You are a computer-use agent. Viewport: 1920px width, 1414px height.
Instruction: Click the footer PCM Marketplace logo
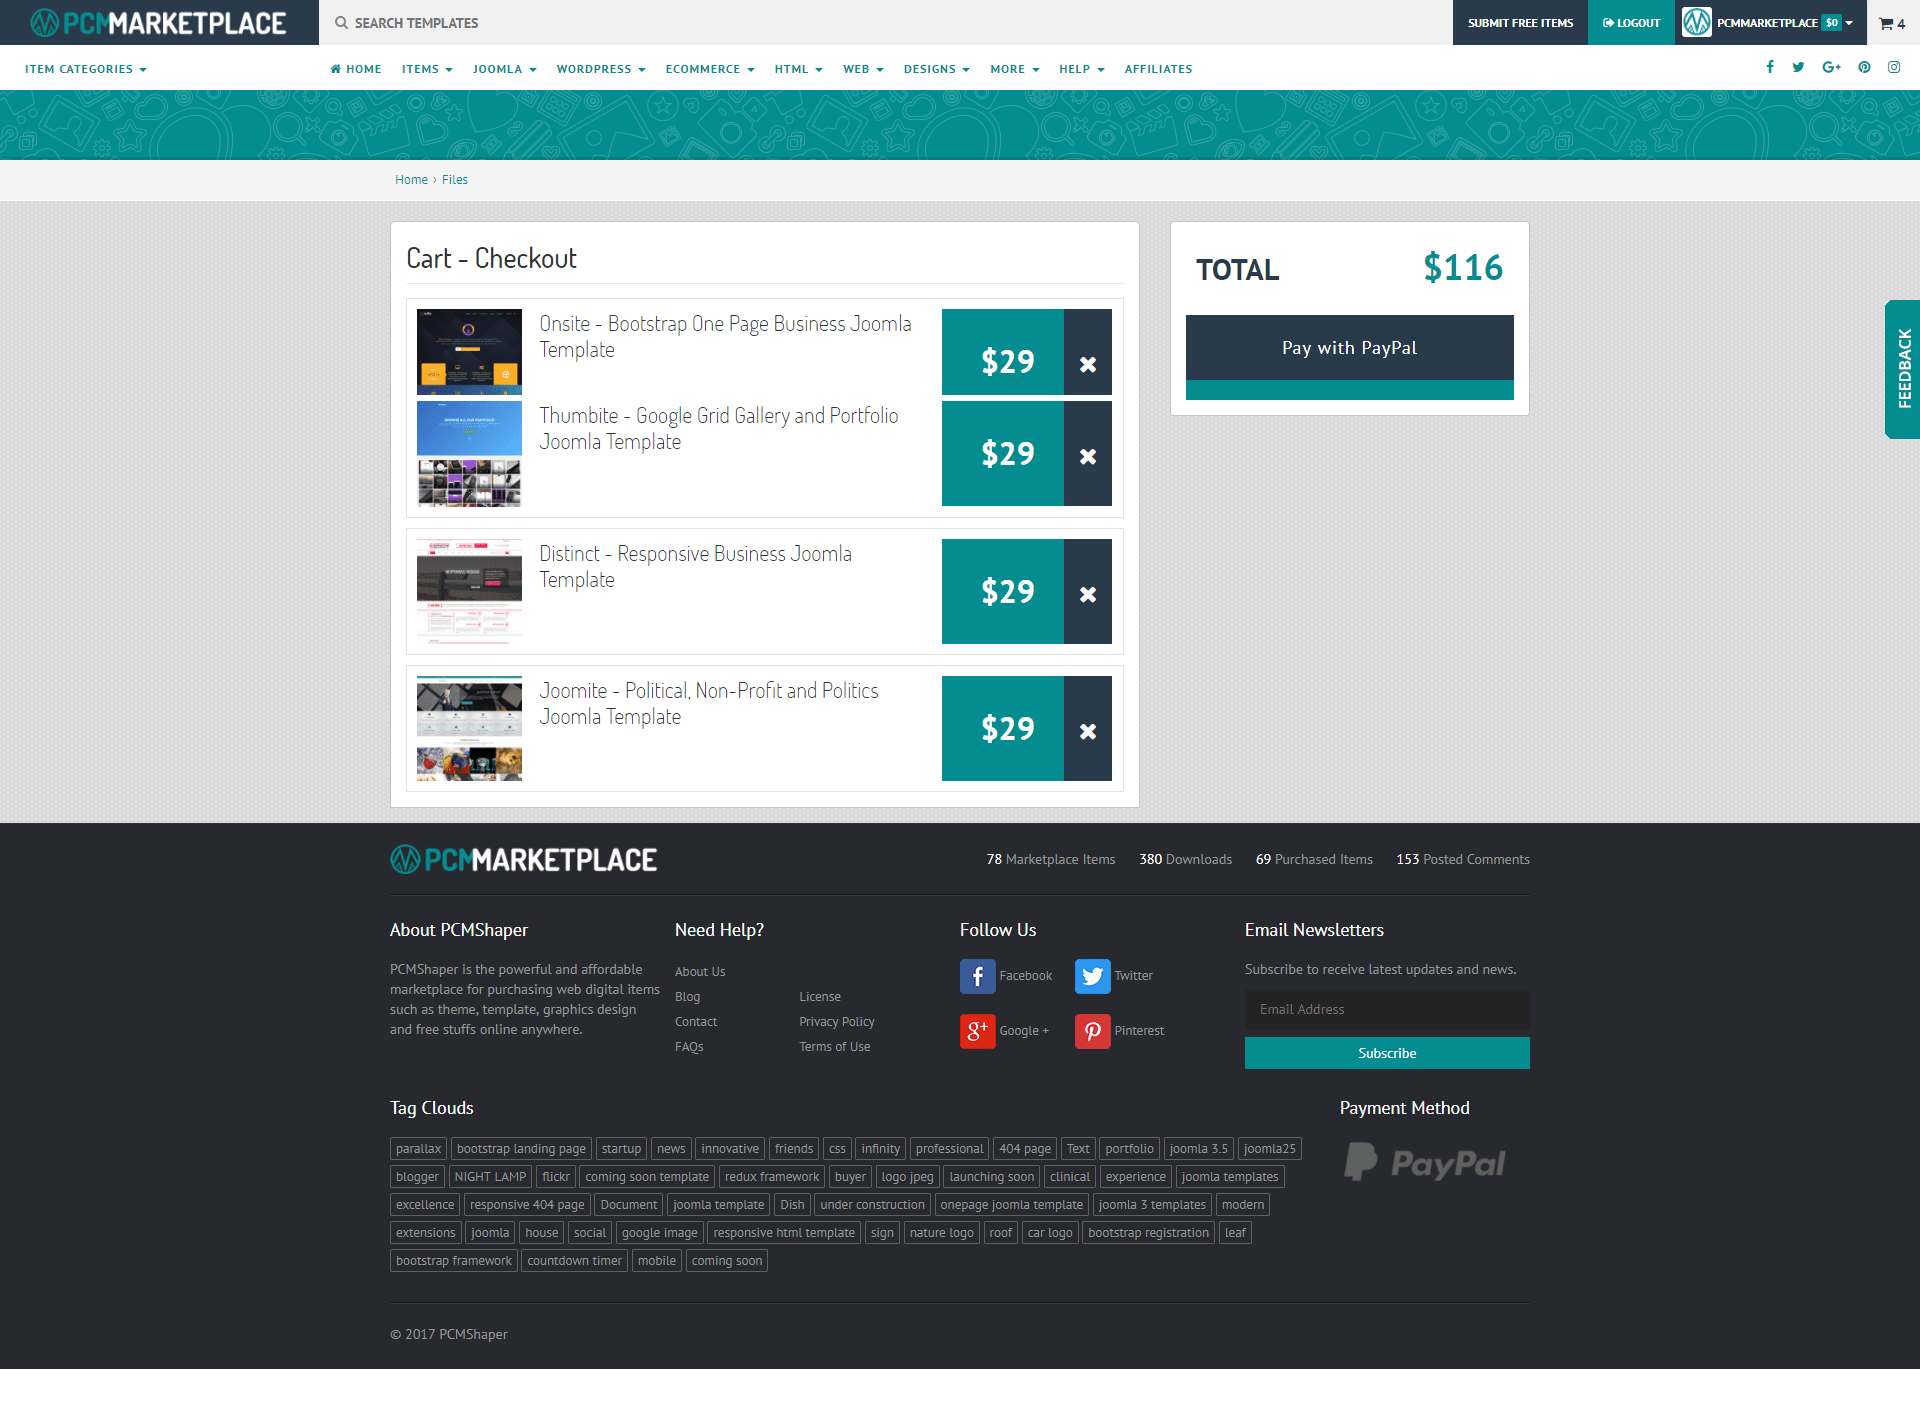[x=523, y=859]
